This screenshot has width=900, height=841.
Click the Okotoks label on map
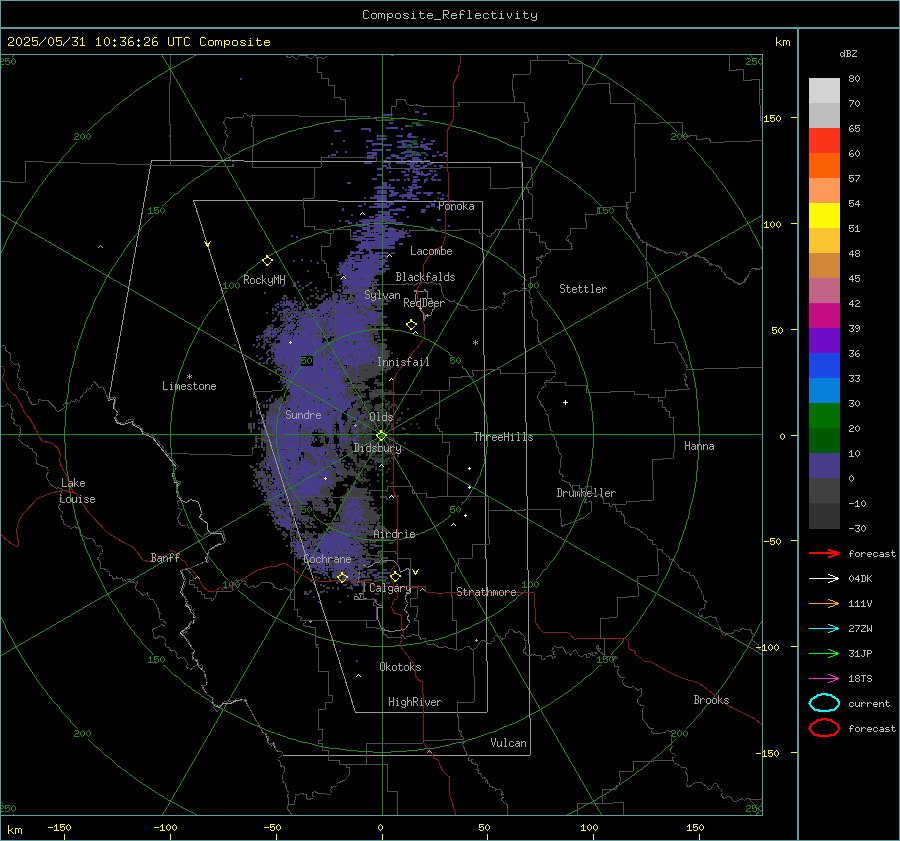400,667
